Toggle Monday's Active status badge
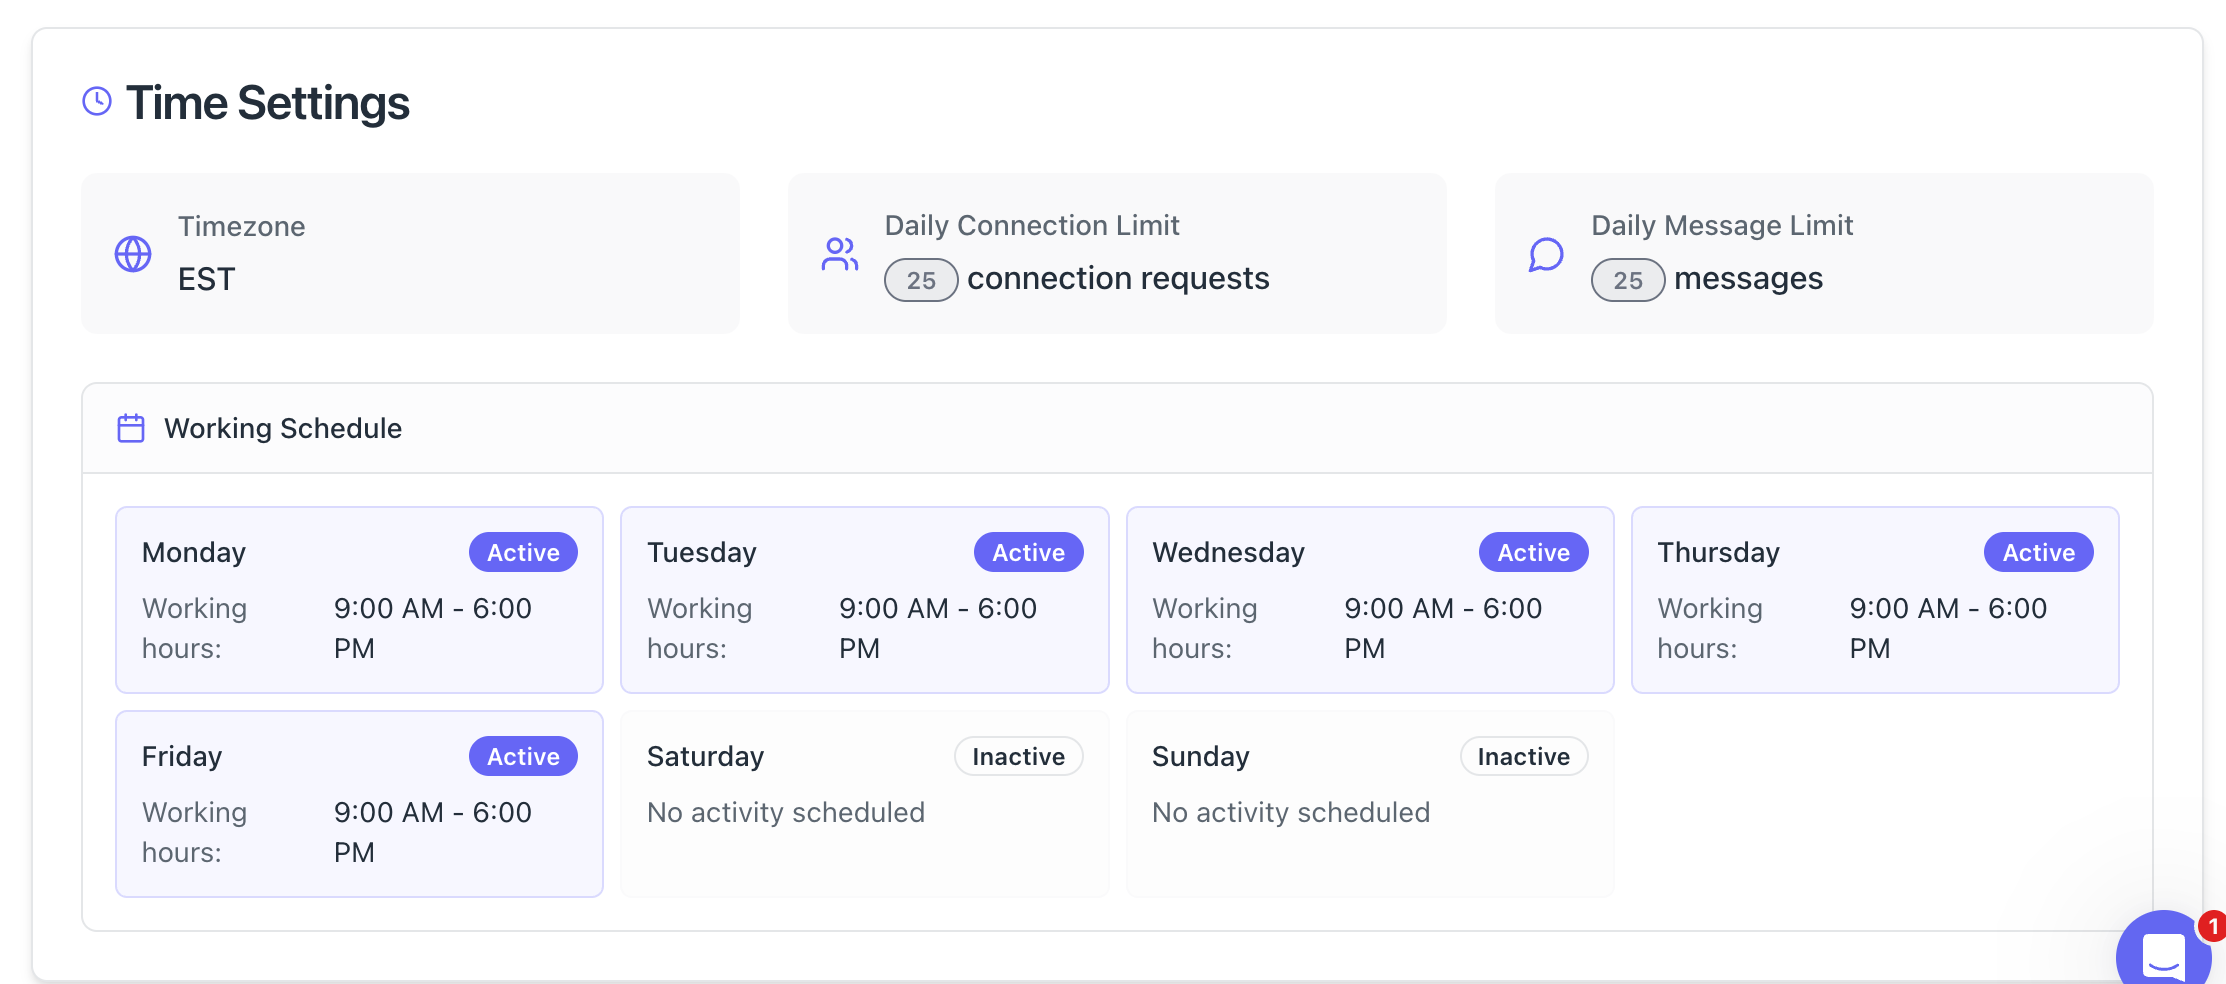 pyautogui.click(x=523, y=552)
